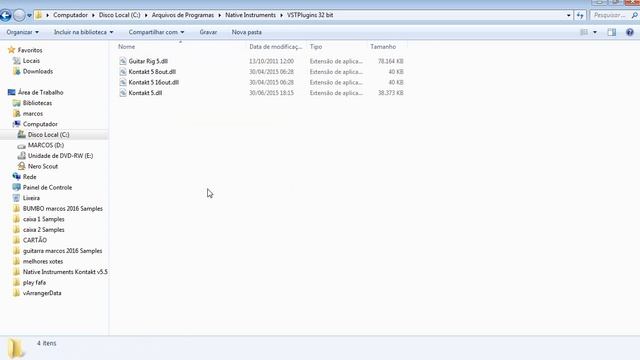The width and height of the screenshot is (640, 360).
Task: Open the Organizar menu
Action: click(22, 32)
